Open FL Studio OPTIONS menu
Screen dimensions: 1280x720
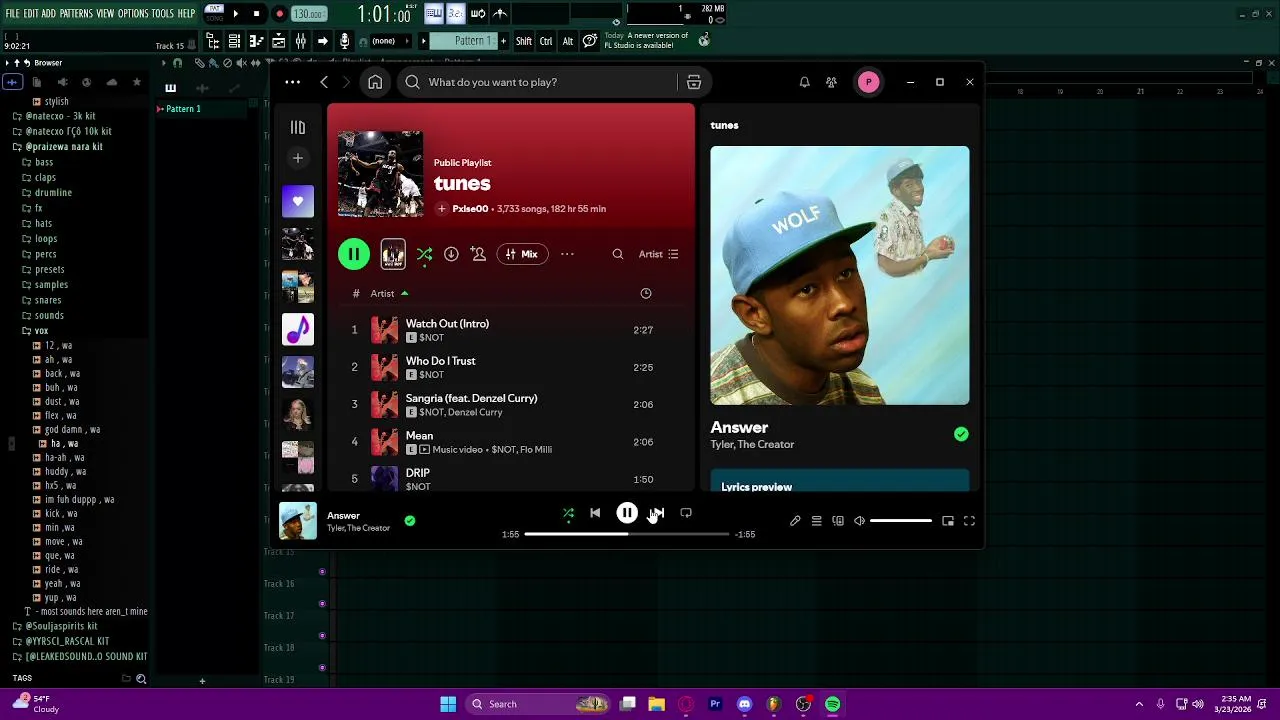click(133, 14)
